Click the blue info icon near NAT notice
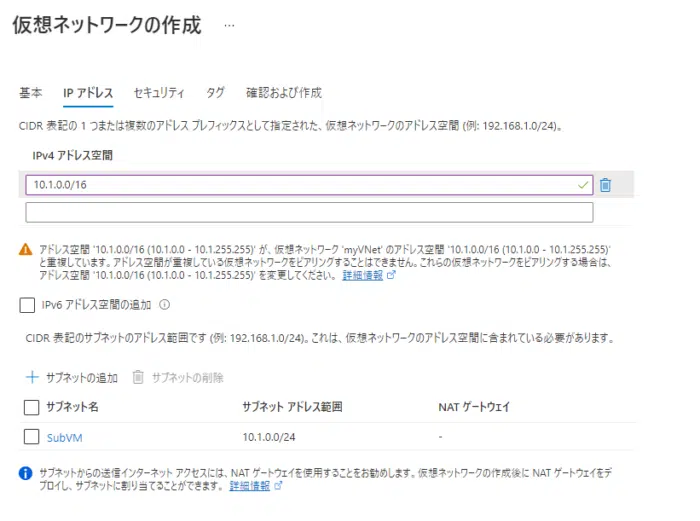This screenshot has width=700, height=521. click(x=25, y=471)
